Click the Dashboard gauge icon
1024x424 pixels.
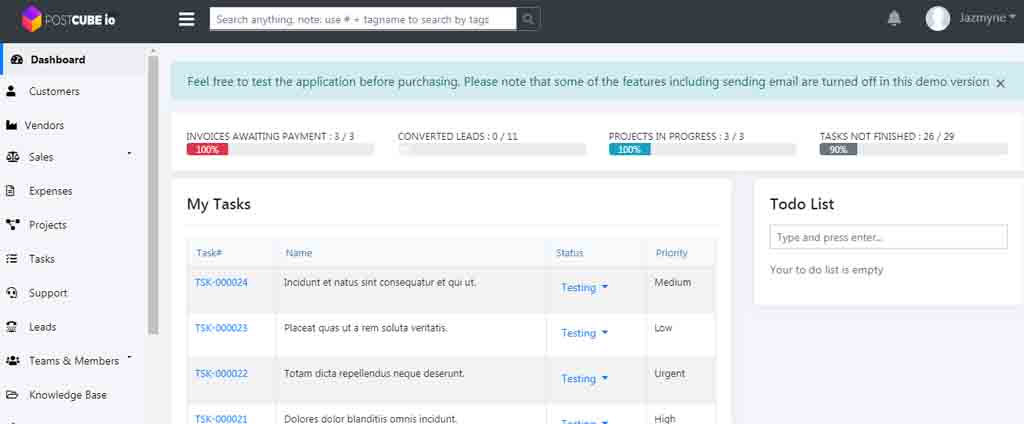click(x=17, y=59)
